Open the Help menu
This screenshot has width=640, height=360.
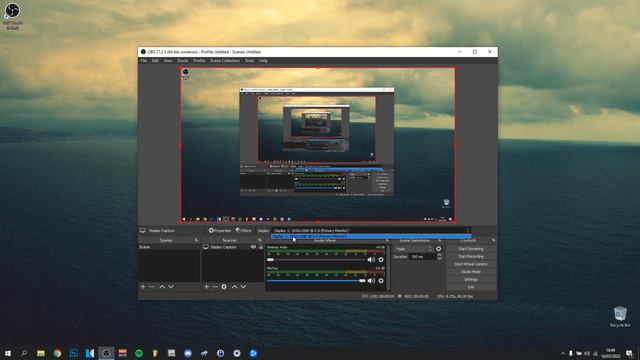263,60
